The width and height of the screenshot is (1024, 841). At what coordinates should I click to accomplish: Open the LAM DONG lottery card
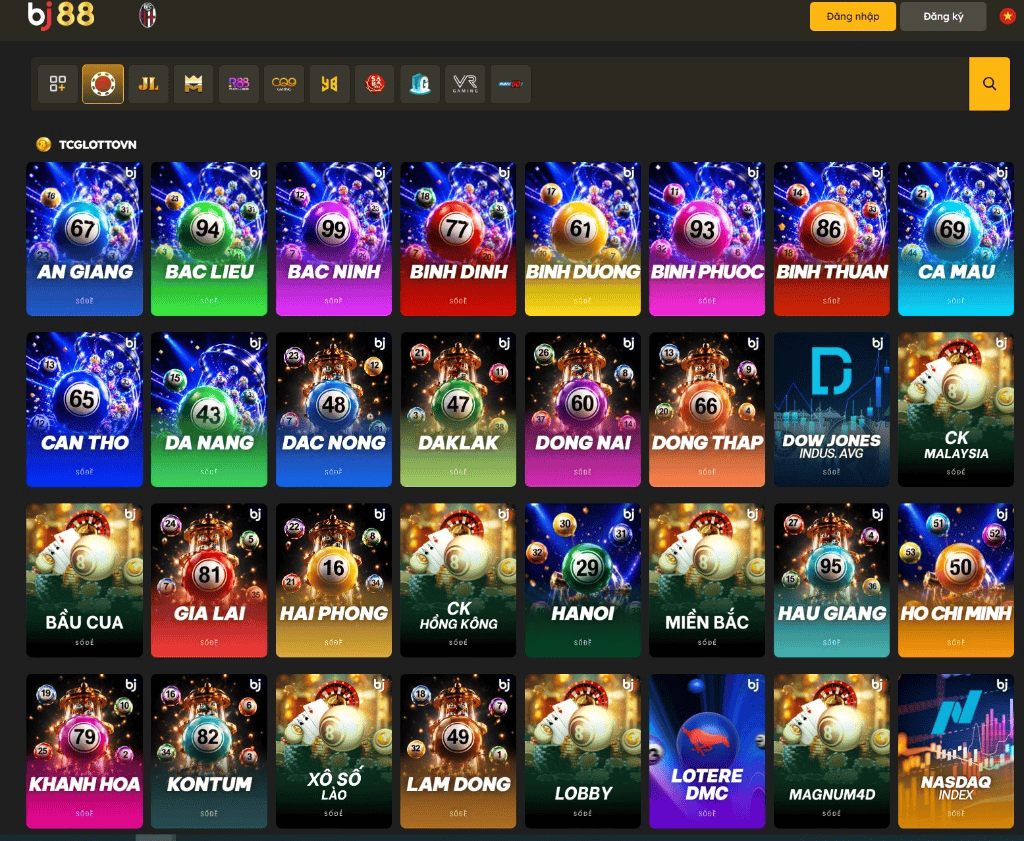[458, 752]
